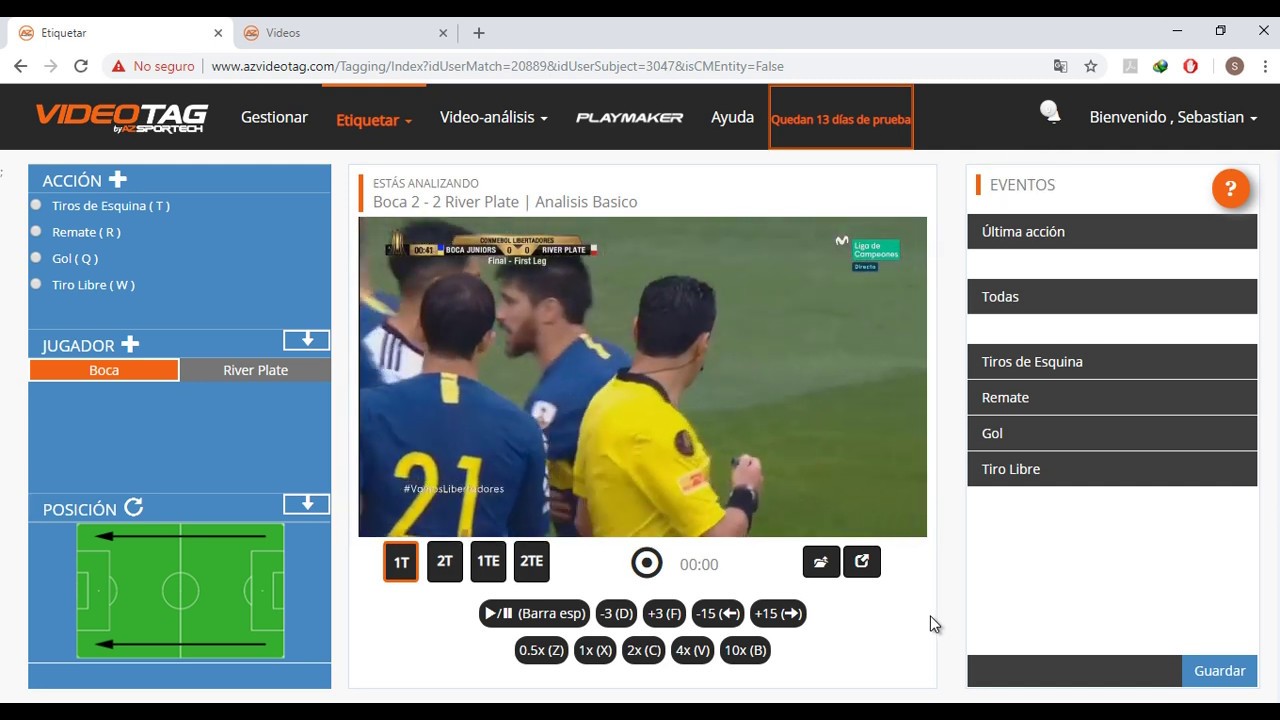The width and height of the screenshot is (1280, 720).
Task: Expand the Última acción events section
Action: (1112, 231)
